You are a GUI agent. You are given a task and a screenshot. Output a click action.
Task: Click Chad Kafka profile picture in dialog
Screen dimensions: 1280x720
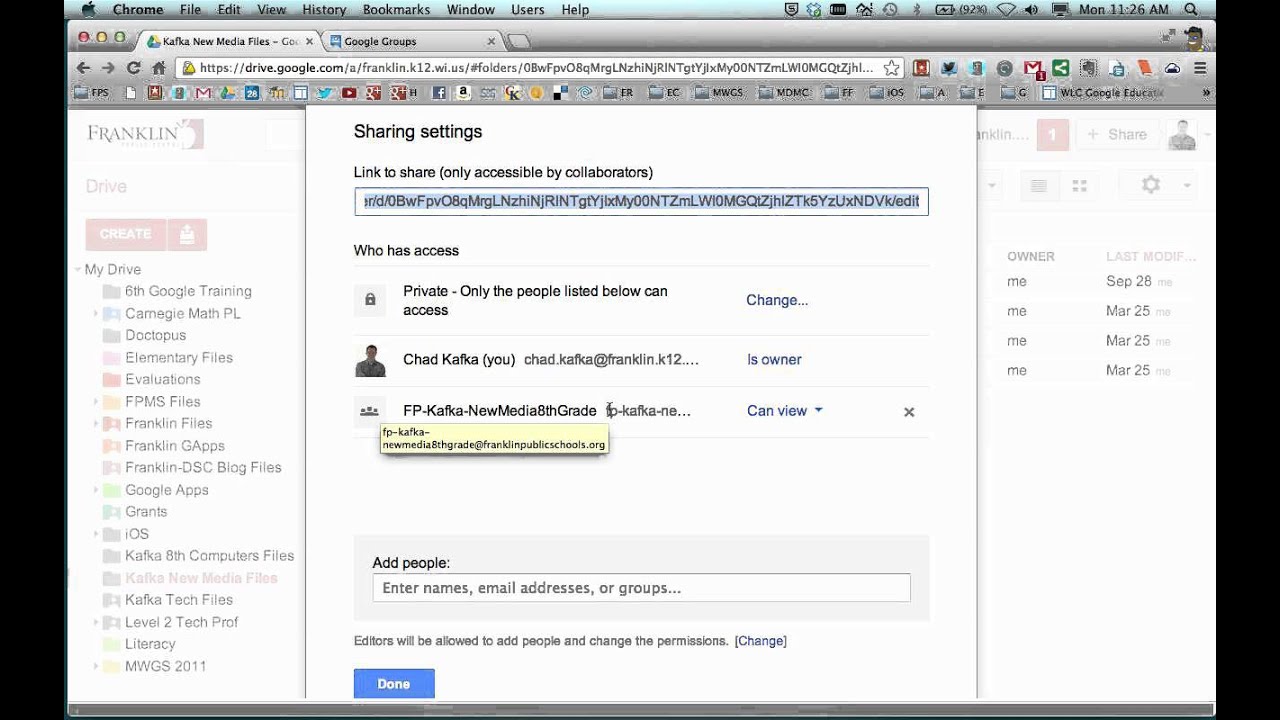[x=370, y=360]
